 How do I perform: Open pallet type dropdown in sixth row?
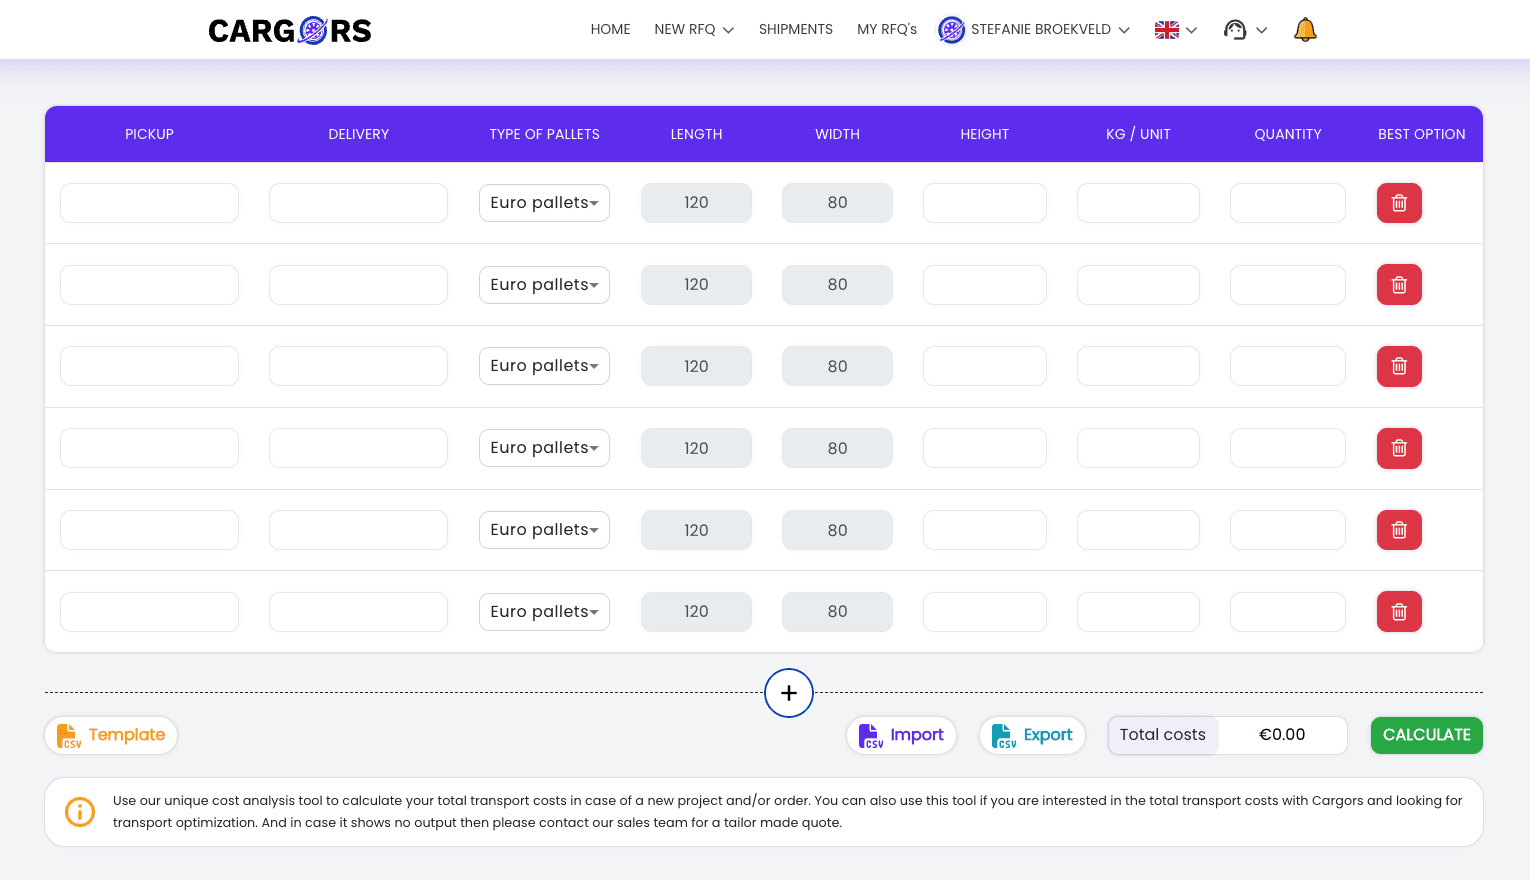coord(544,612)
